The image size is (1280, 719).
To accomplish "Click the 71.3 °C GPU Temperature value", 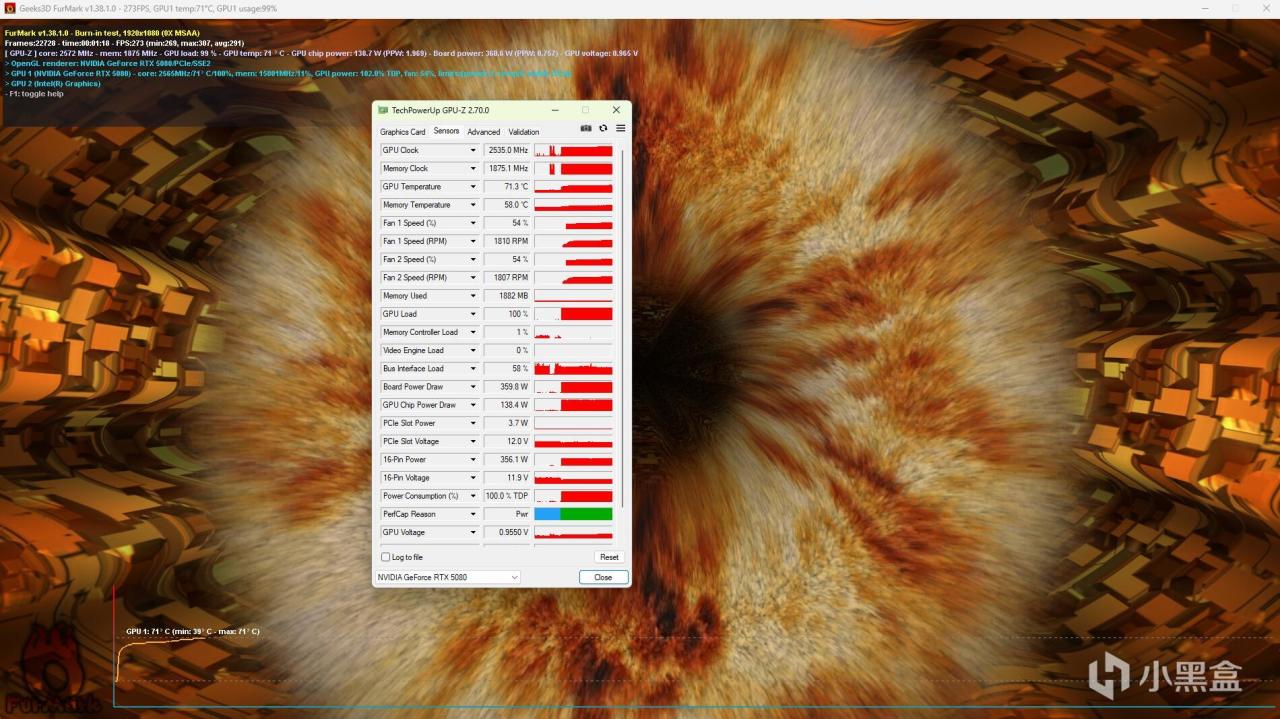I will click(x=507, y=187).
